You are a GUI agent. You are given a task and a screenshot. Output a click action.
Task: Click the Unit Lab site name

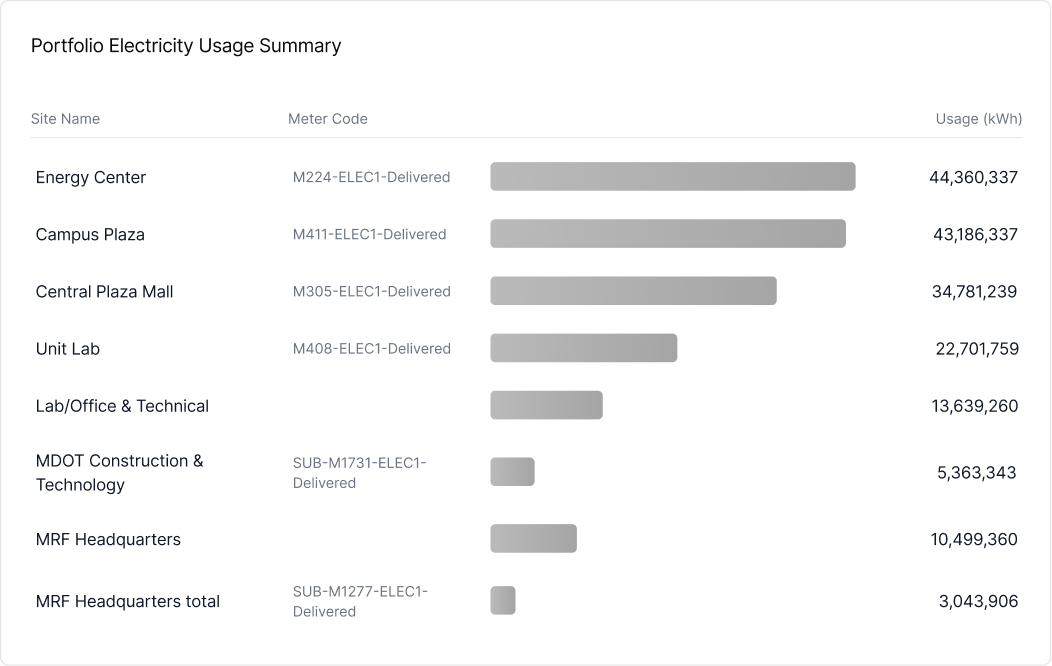point(68,349)
